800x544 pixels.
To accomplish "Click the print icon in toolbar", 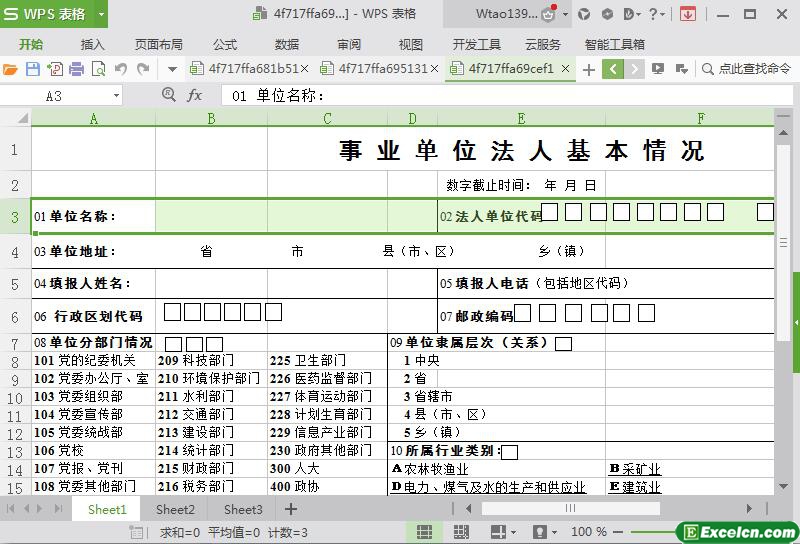I will [x=76, y=69].
